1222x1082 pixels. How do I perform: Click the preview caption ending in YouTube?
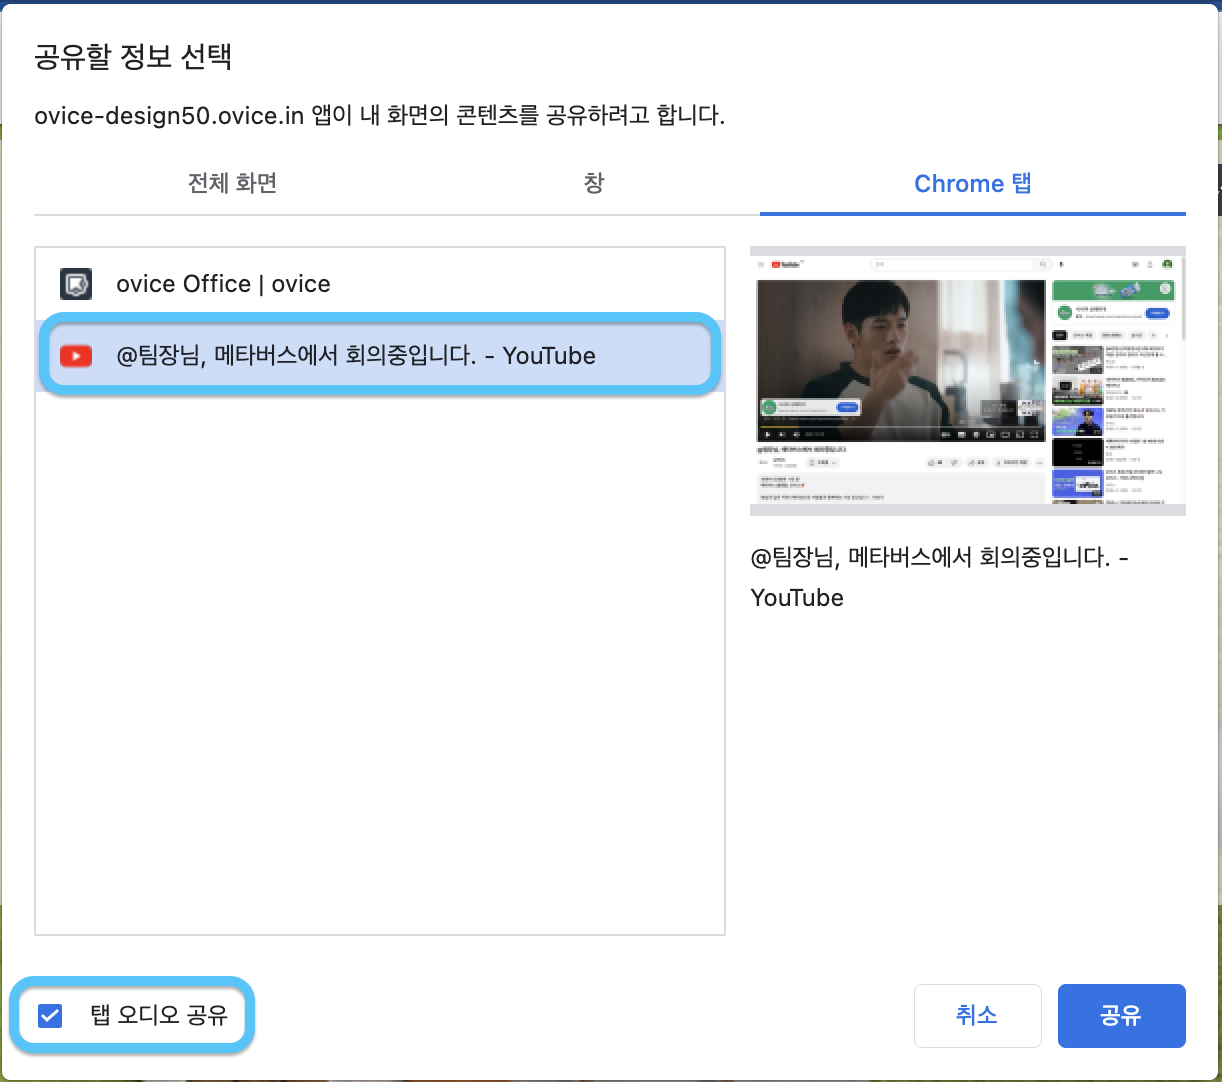point(940,578)
